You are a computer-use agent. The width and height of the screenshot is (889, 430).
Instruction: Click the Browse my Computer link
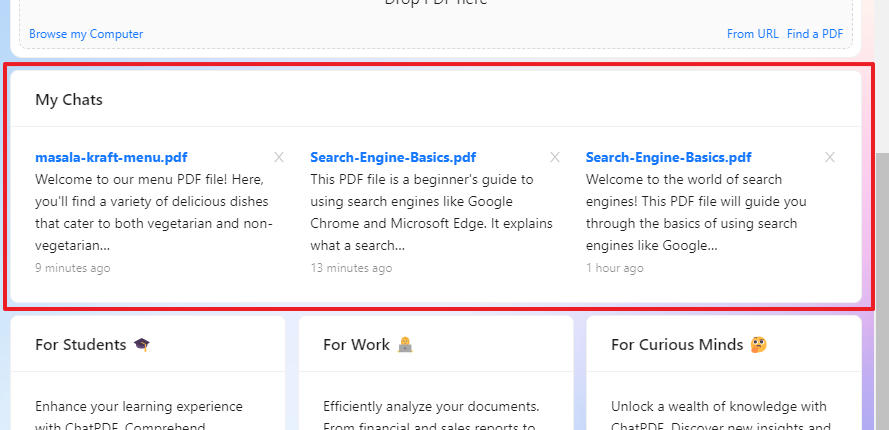pos(86,34)
